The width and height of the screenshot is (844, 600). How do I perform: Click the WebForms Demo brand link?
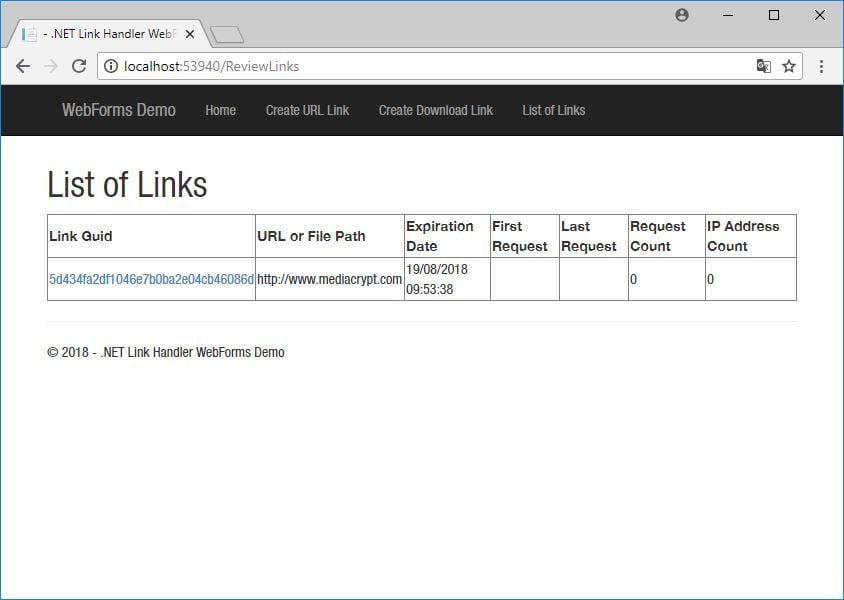coord(118,110)
